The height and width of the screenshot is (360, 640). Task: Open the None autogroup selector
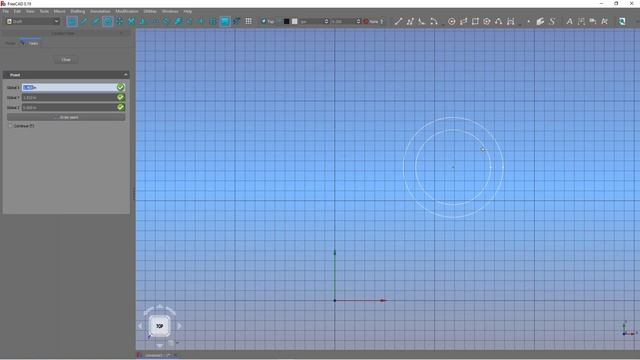[x=373, y=21]
